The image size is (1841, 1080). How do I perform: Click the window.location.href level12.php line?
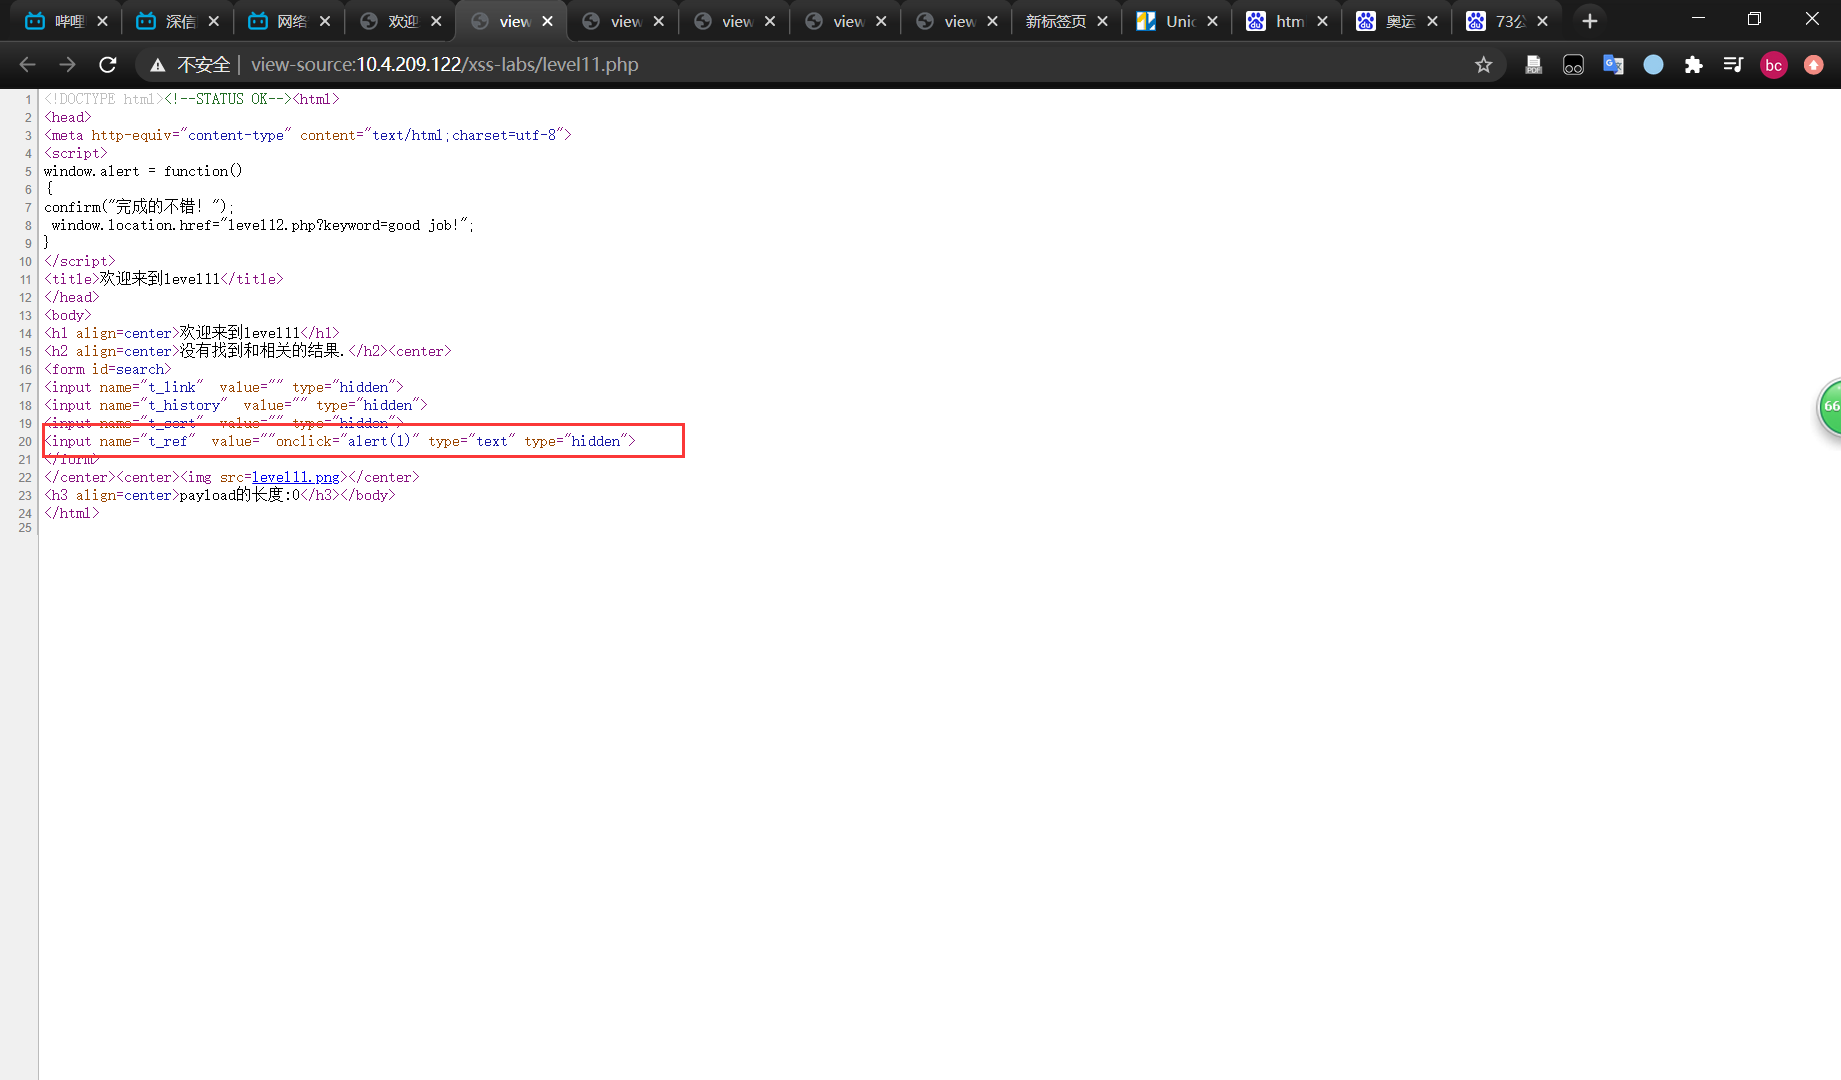coord(263,225)
